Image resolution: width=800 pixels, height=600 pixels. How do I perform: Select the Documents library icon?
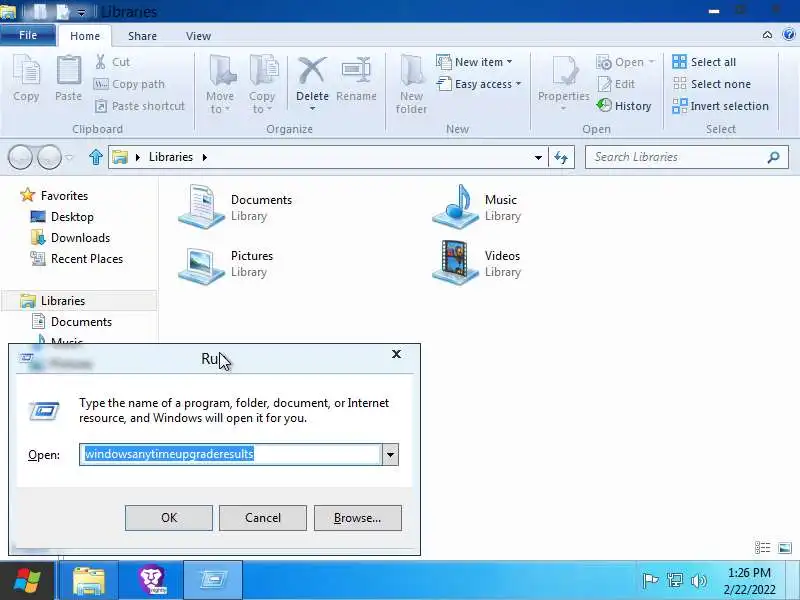(x=202, y=206)
